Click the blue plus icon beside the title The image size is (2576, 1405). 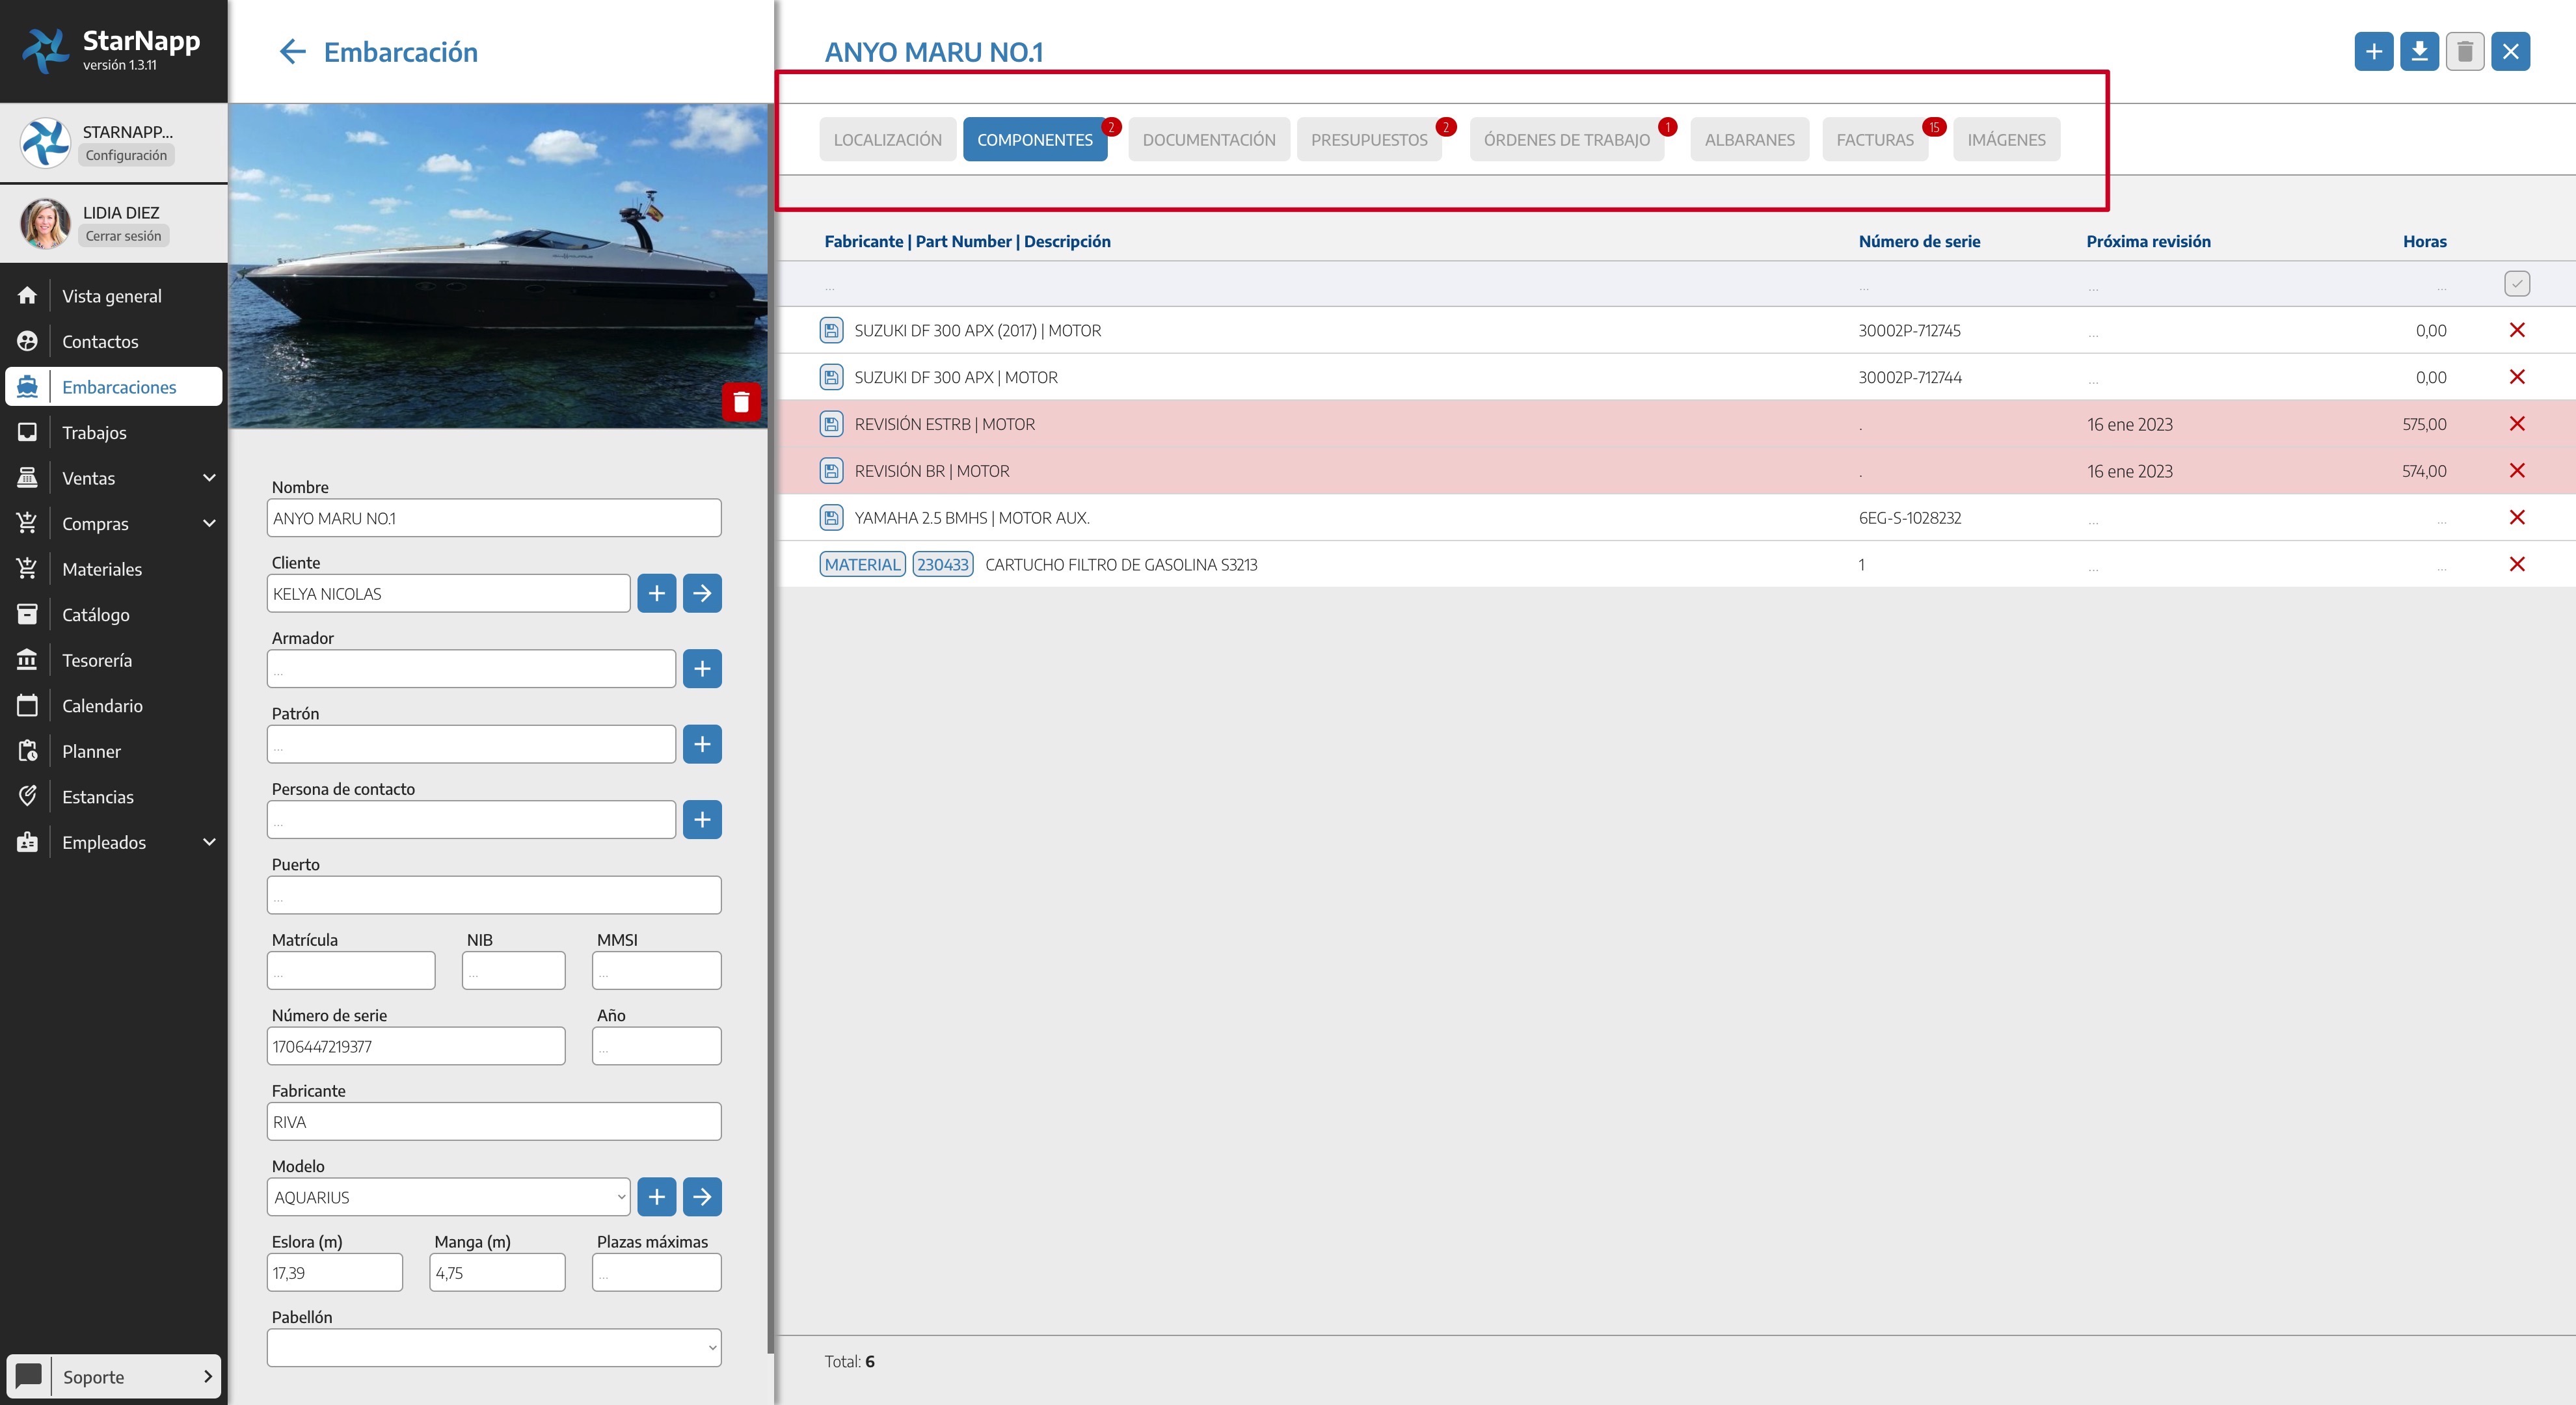point(2373,52)
